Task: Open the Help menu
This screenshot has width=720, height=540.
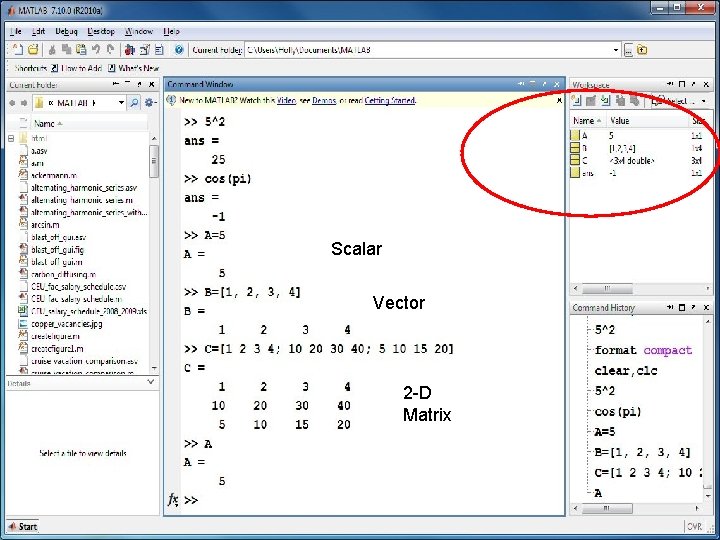Action: pyautogui.click(x=171, y=31)
